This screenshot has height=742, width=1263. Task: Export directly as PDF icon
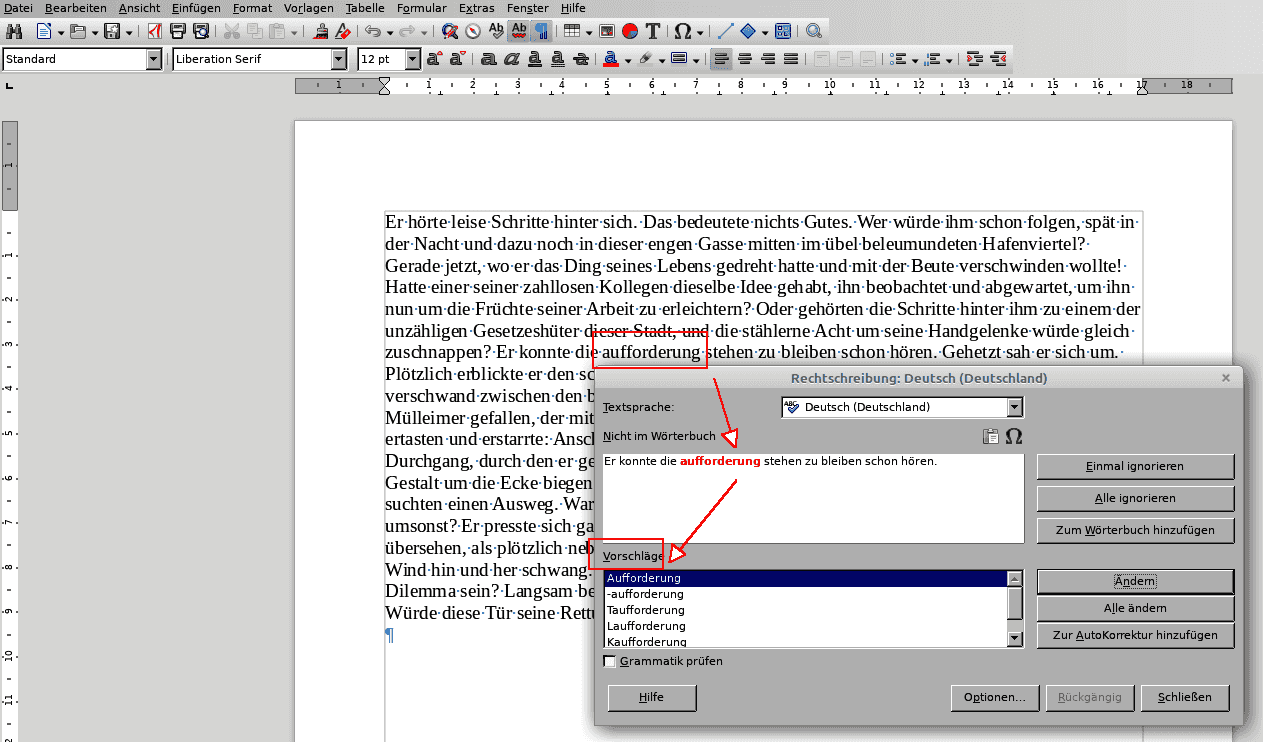(154, 31)
